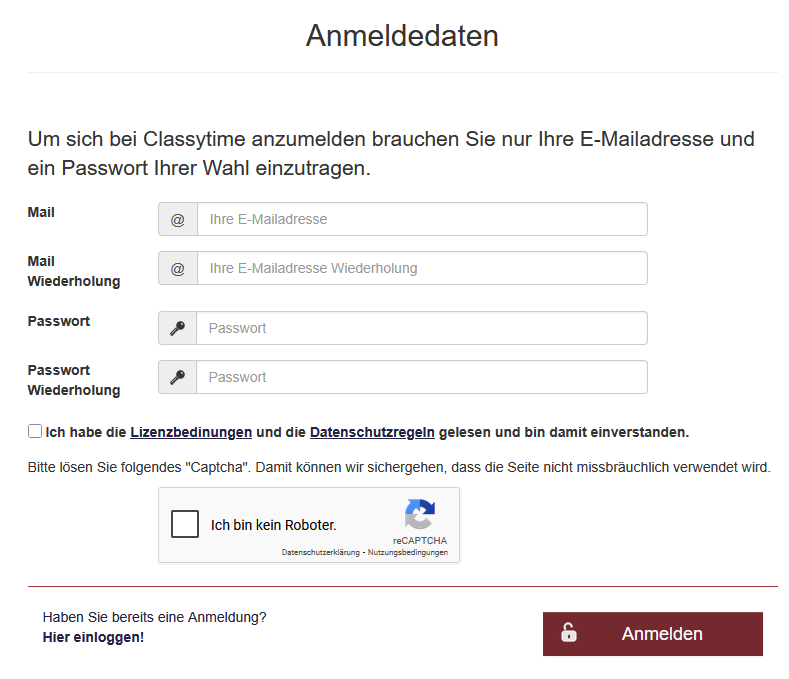This screenshot has height=679, width=789.
Task: Click the key icon beside Passwort field
Action: [177, 328]
